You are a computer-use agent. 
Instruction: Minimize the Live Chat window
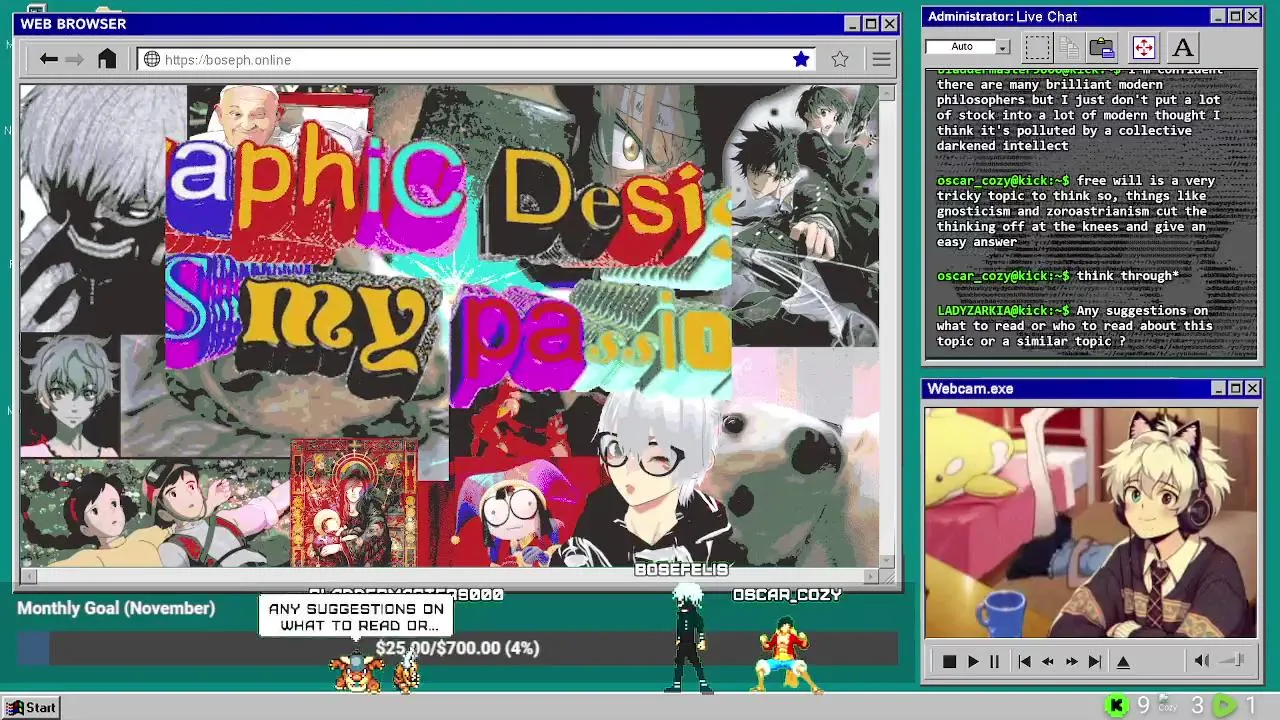[x=1218, y=16]
